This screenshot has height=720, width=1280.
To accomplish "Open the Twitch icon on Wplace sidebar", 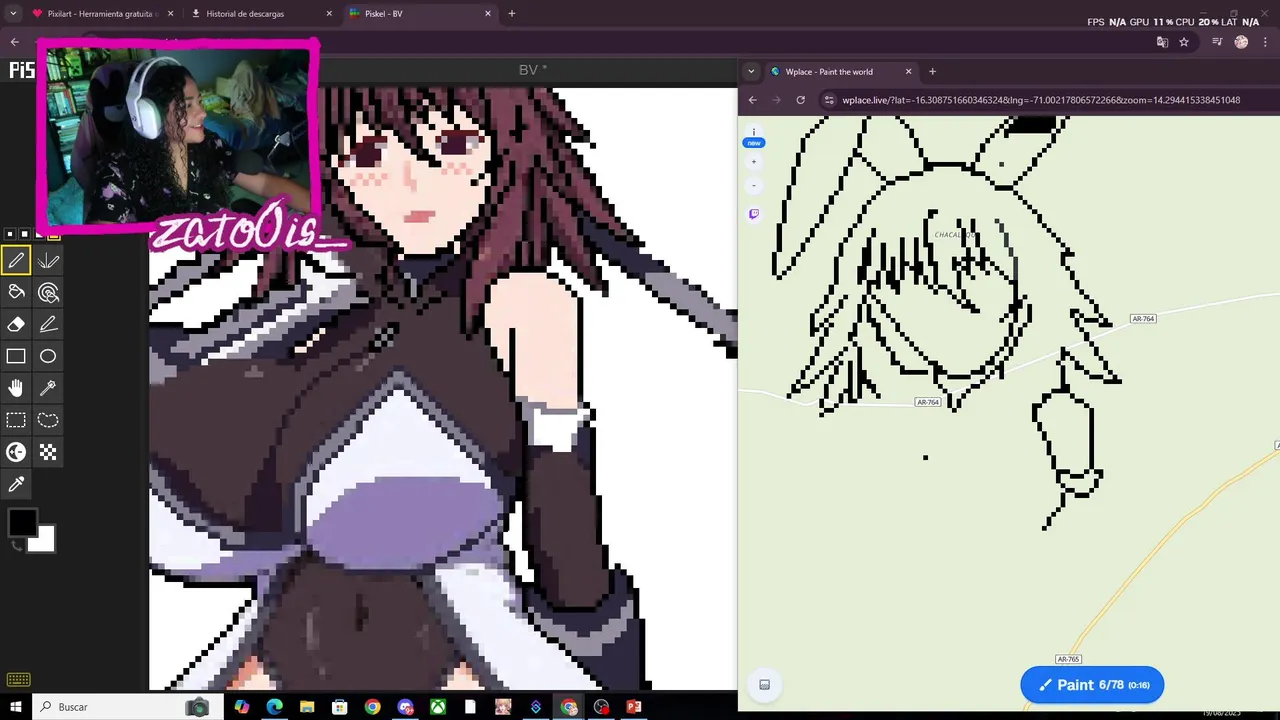I will [754, 214].
